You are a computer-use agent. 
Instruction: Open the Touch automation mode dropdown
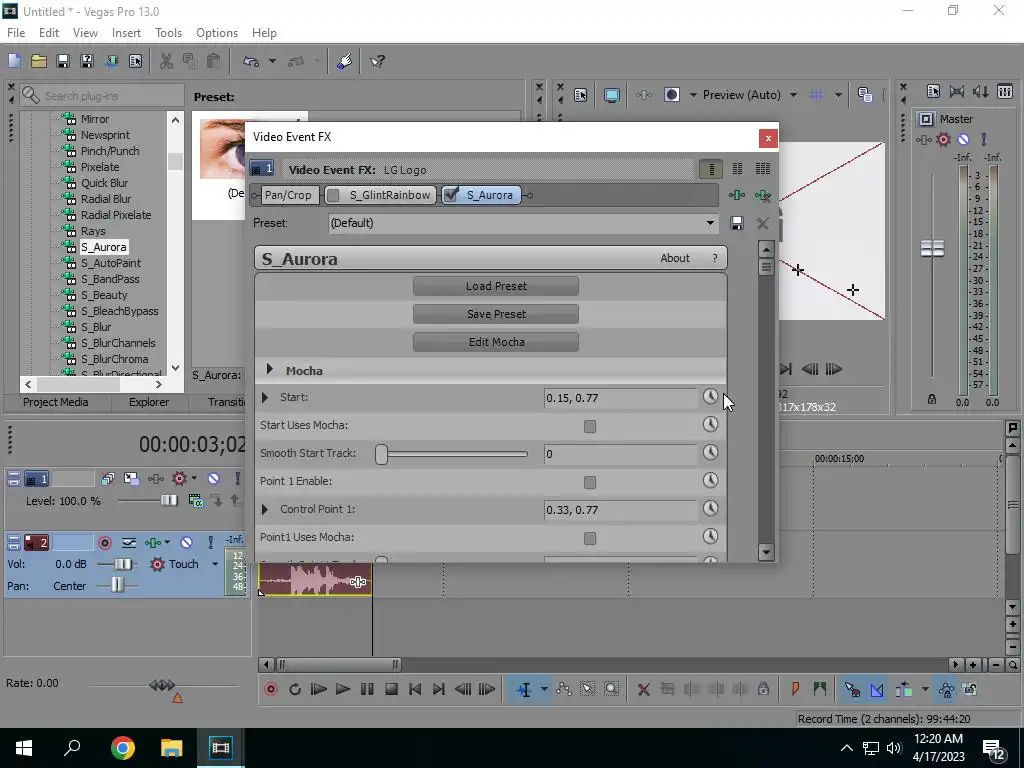point(215,564)
